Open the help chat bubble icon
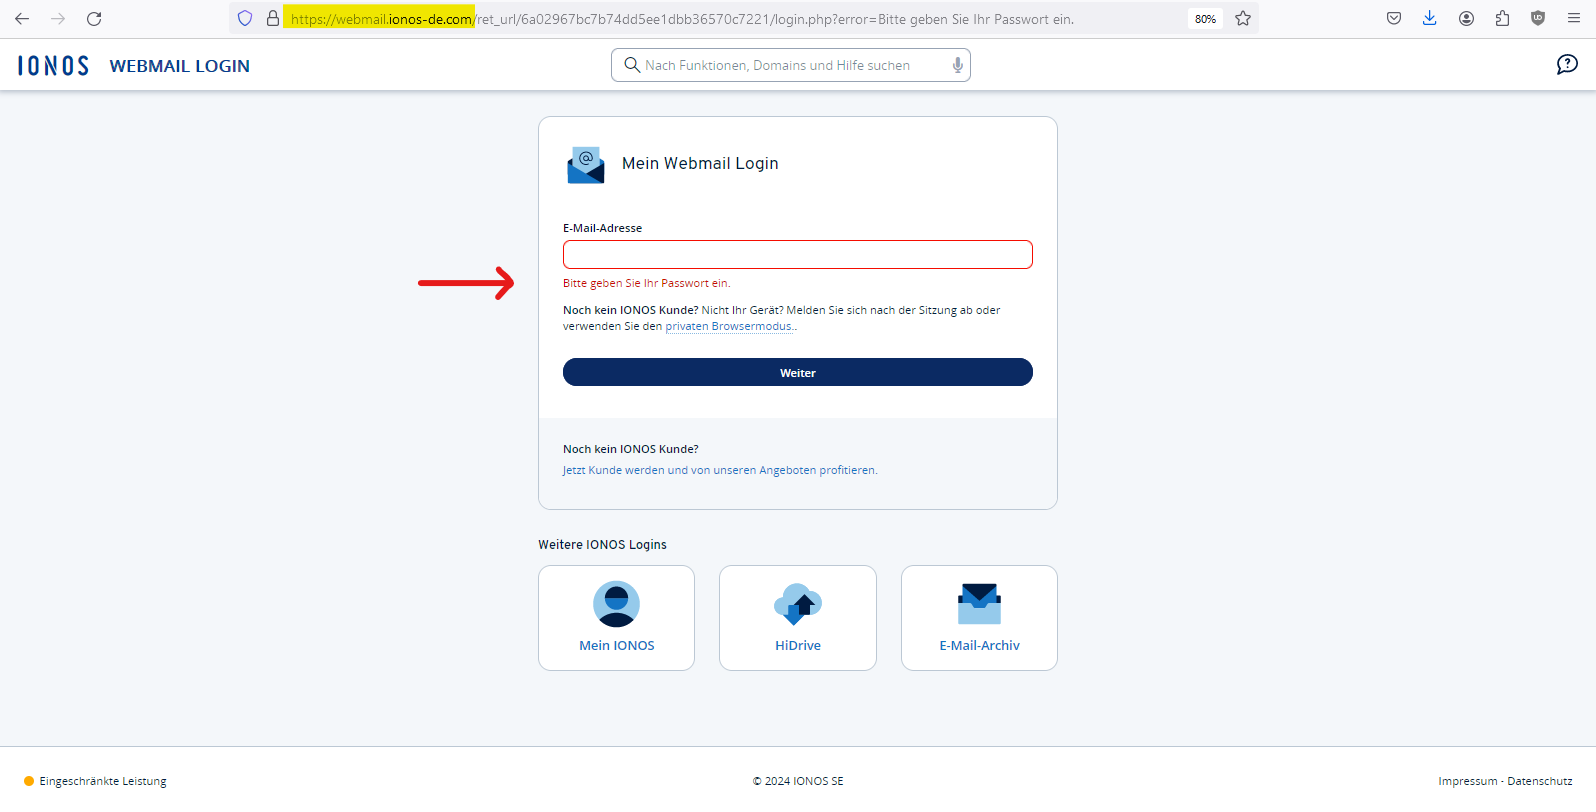Screen dimensions: 1596x812 (x=1567, y=65)
